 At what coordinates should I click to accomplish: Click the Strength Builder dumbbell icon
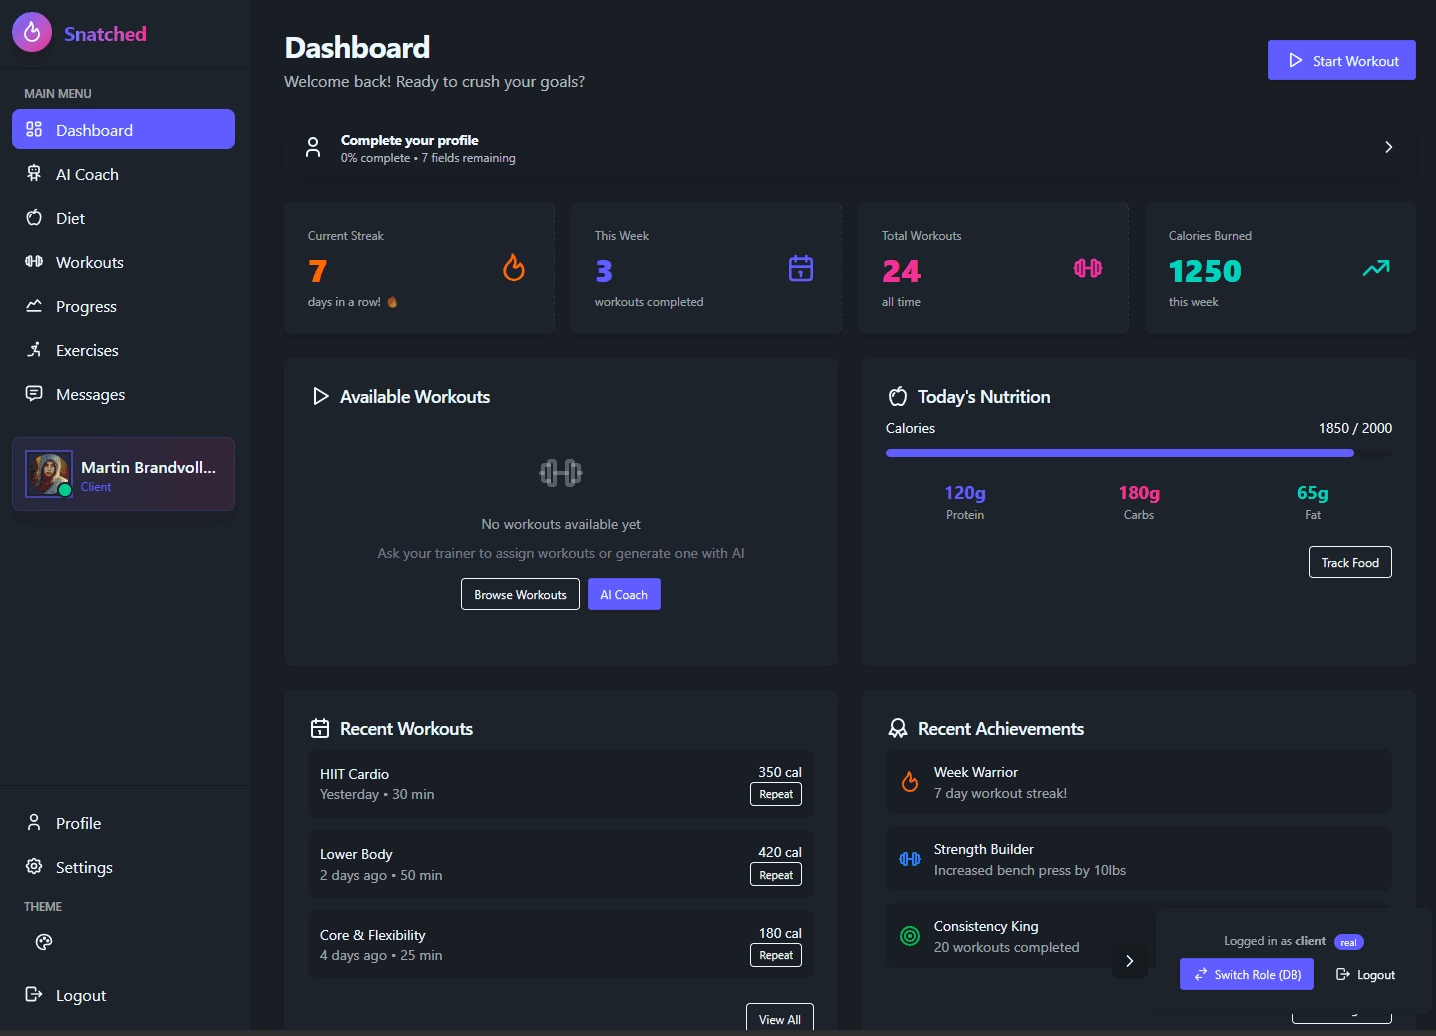[x=910, y=859]
